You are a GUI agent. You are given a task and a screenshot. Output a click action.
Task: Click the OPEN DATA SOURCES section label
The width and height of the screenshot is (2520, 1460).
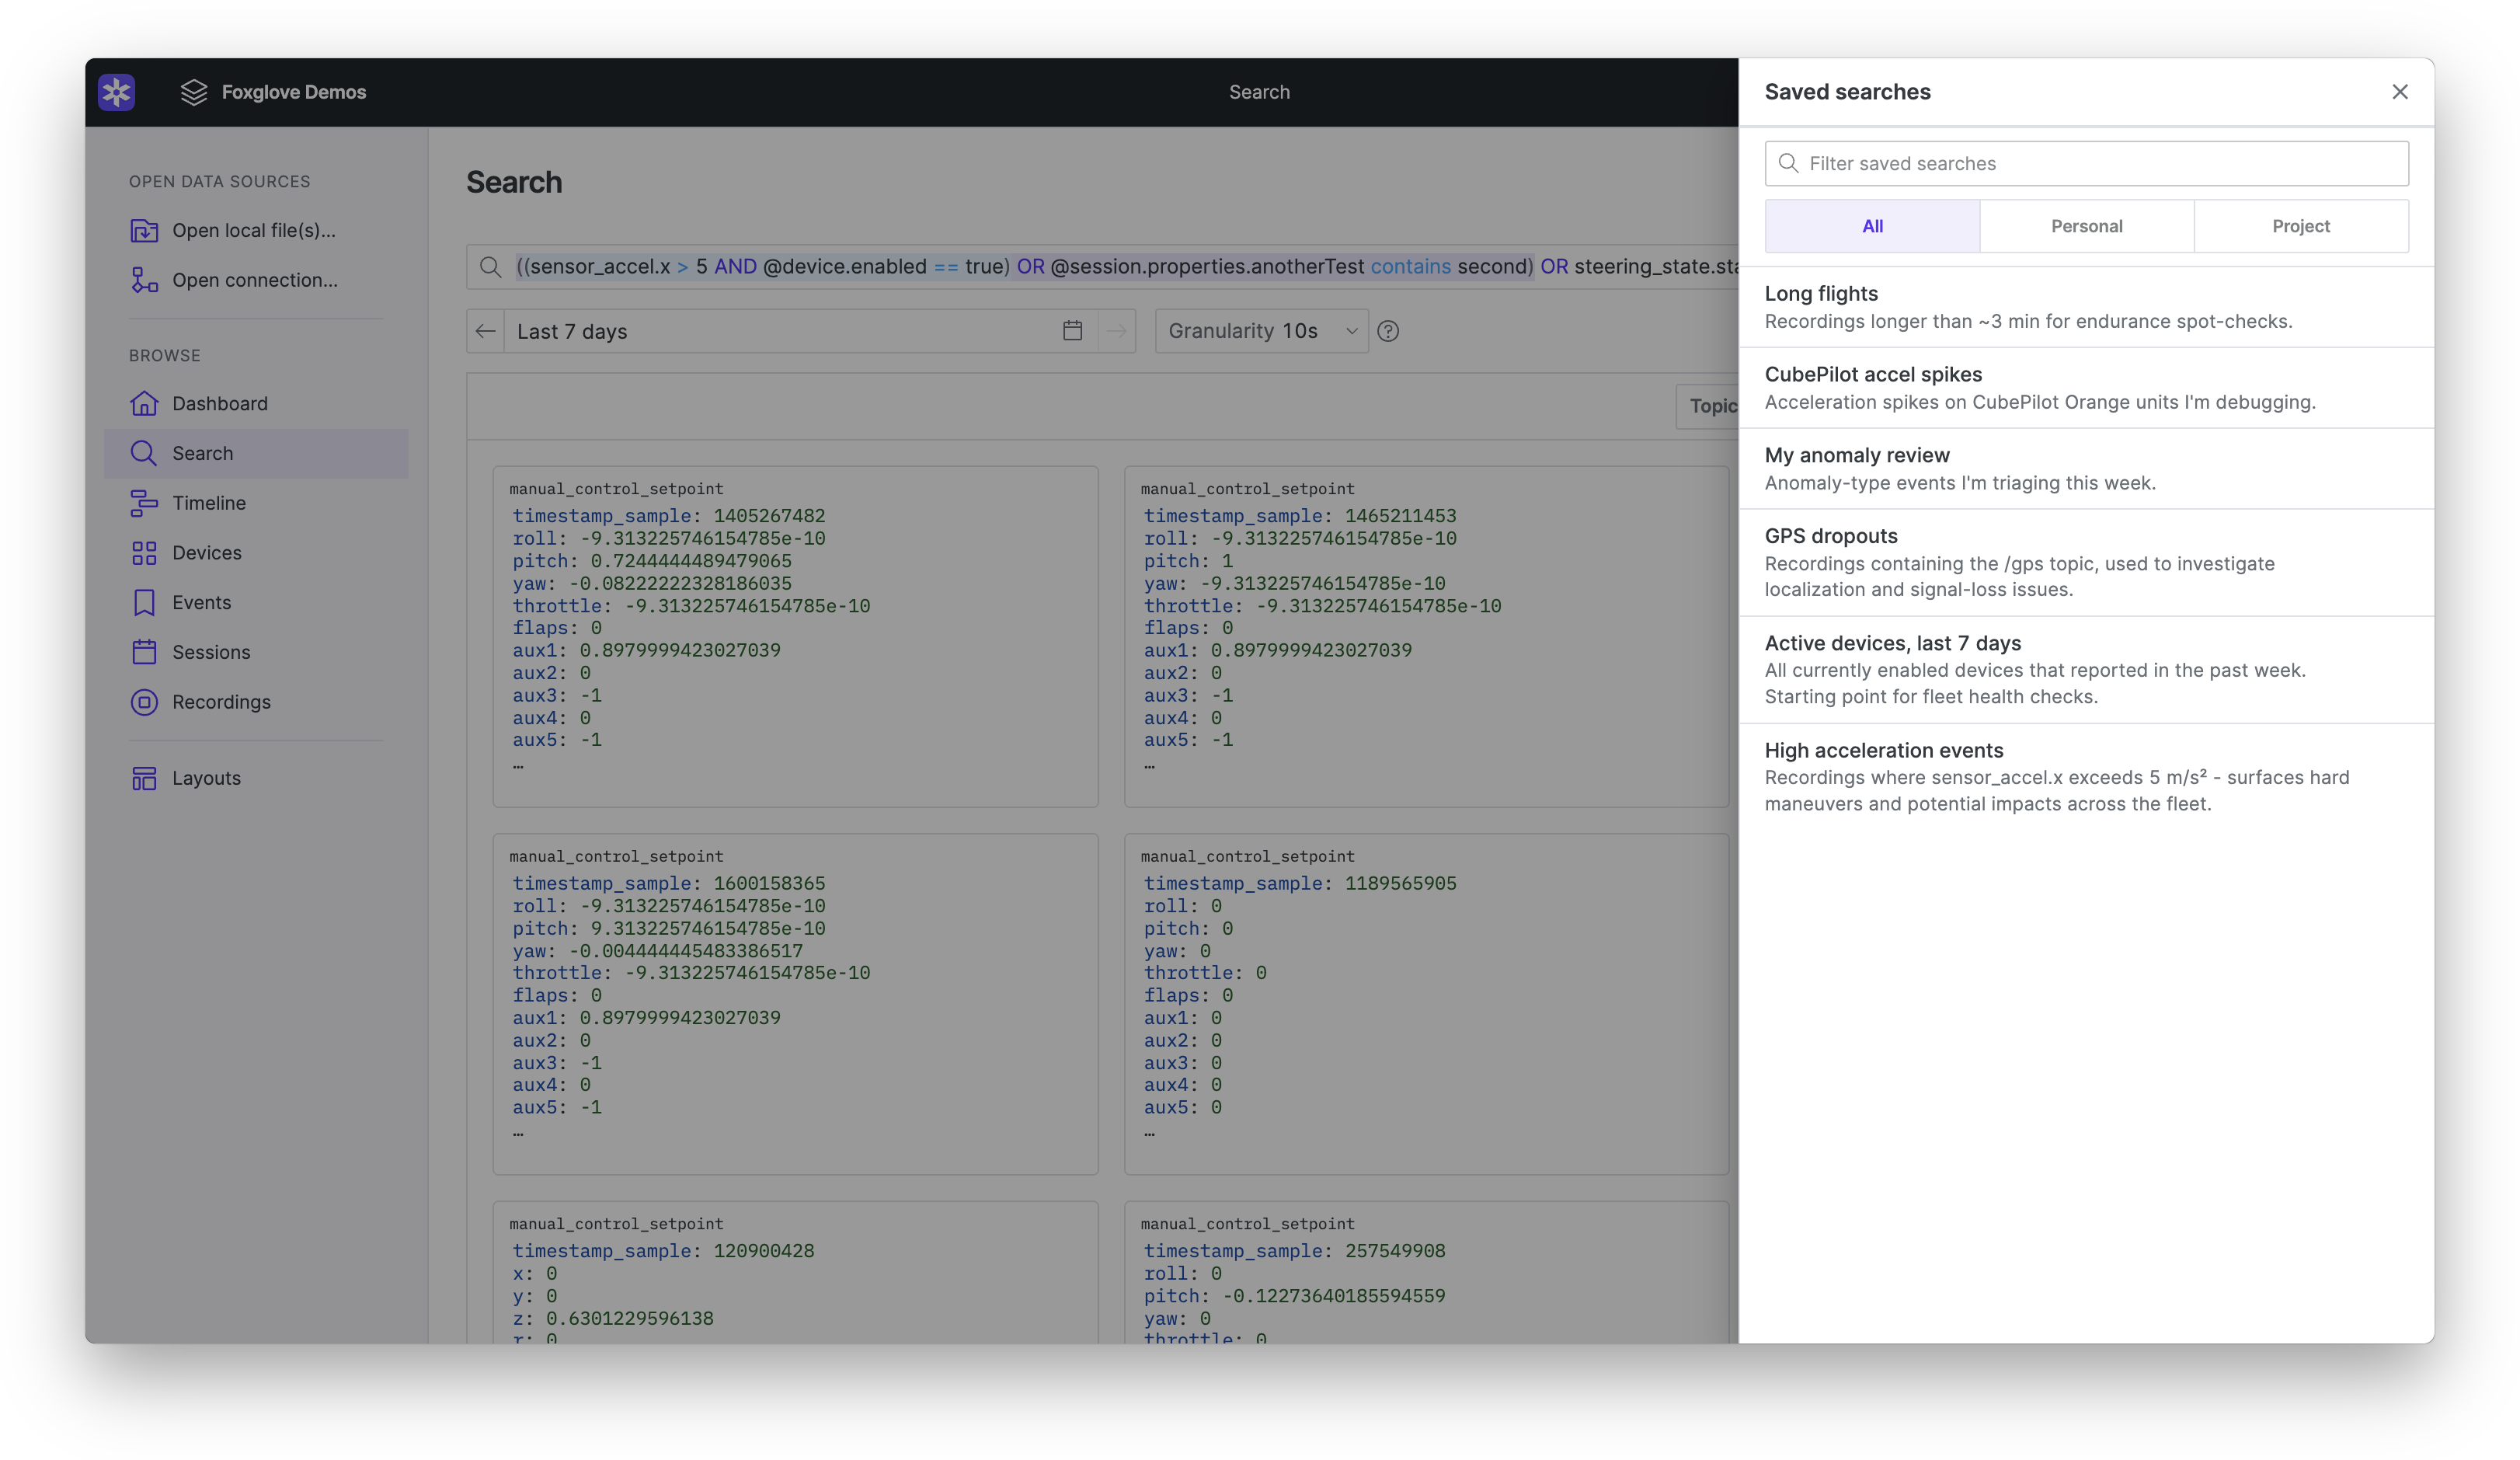(x=220, y=182)
